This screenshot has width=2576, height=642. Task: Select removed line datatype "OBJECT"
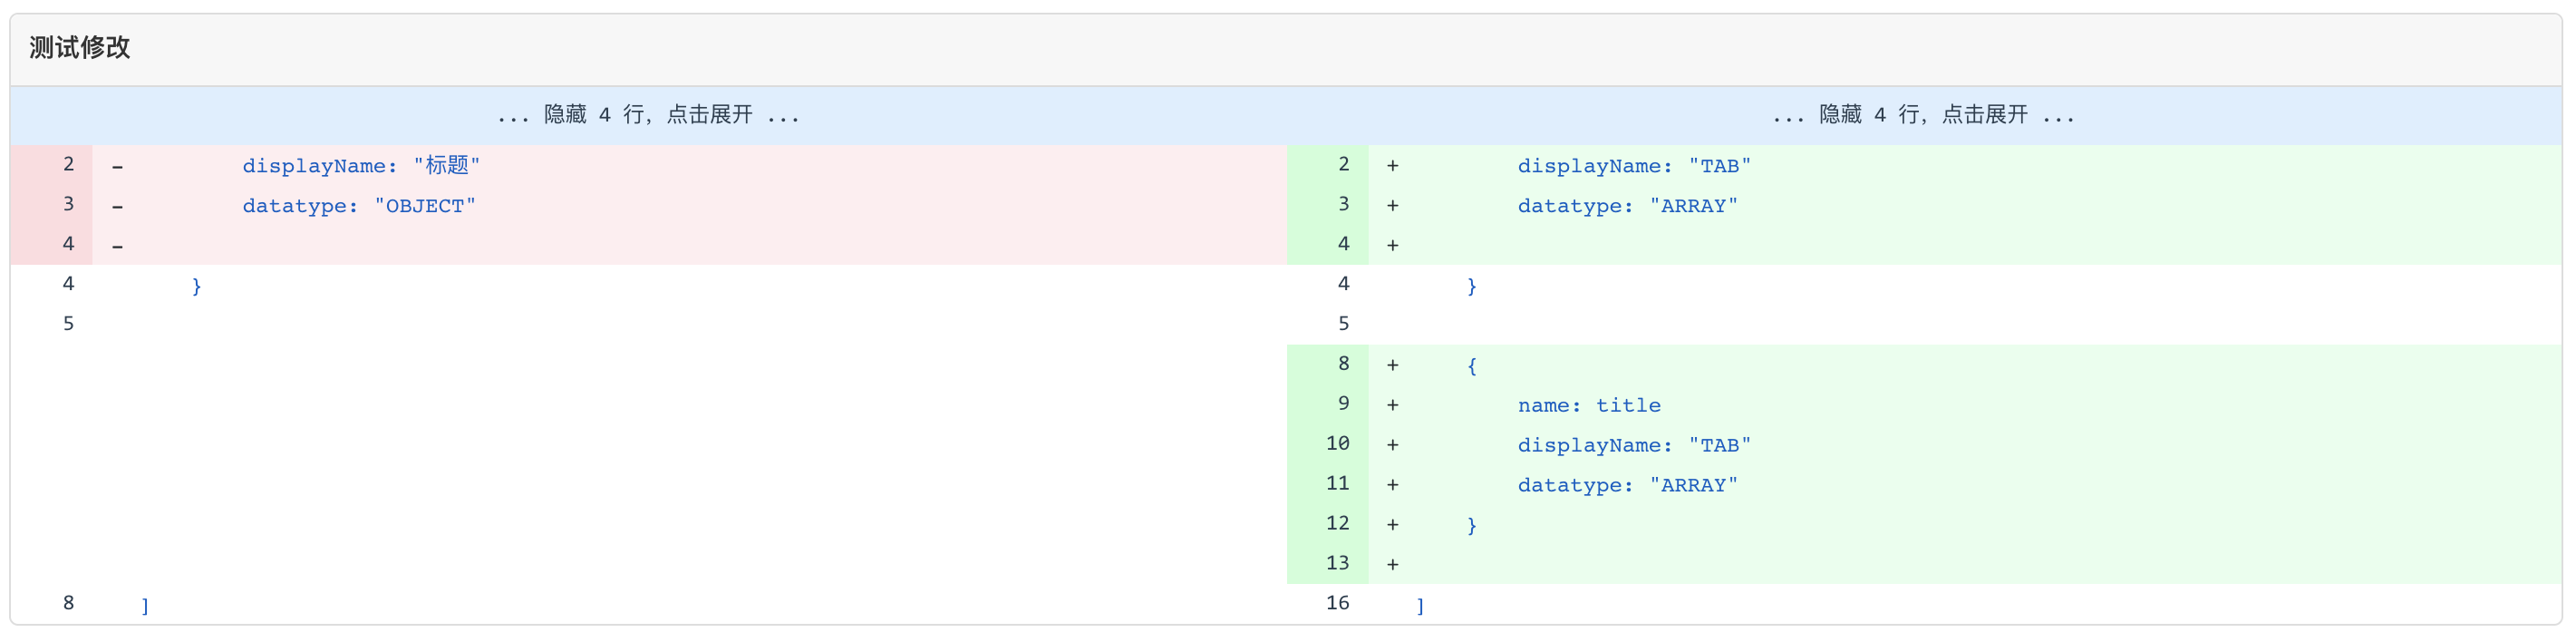[359, 206]
